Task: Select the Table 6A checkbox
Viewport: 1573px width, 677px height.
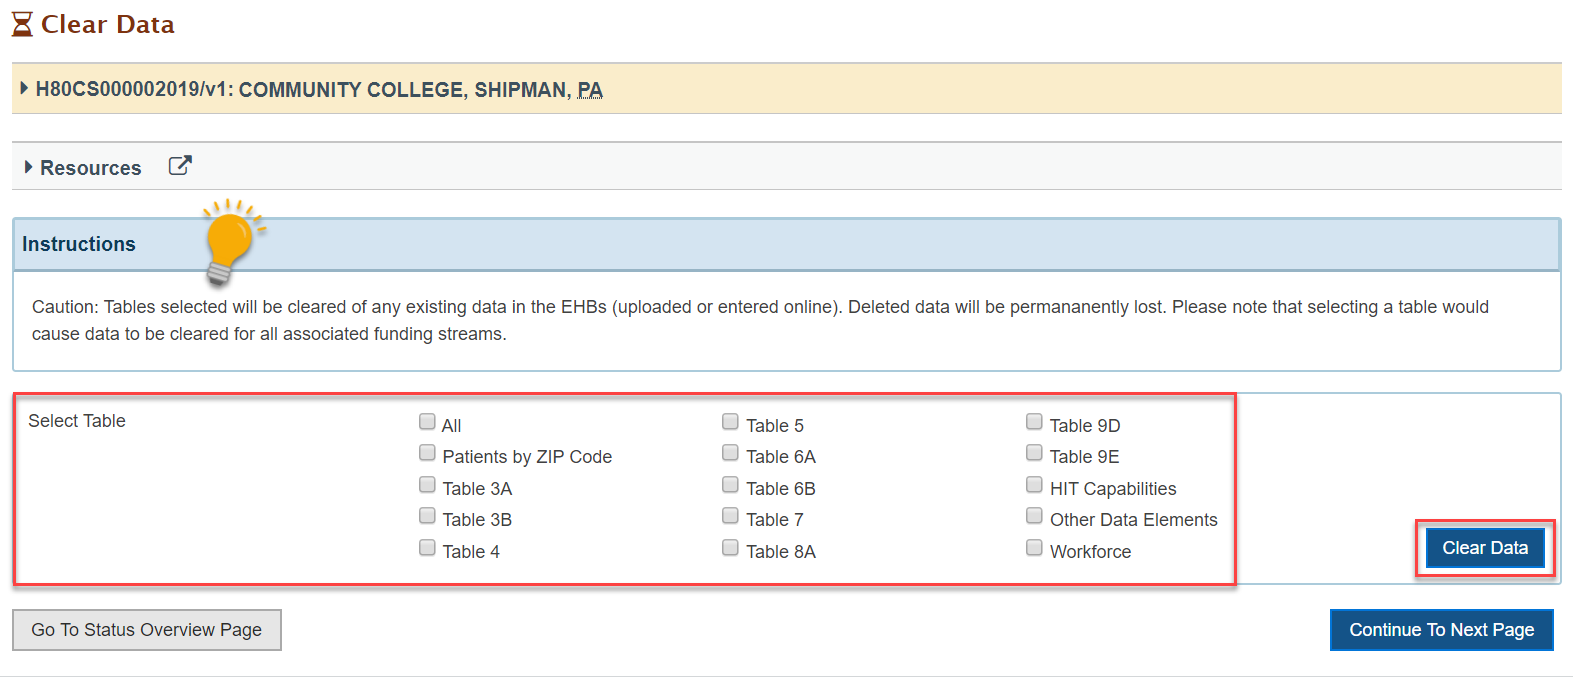Action: 730,453
